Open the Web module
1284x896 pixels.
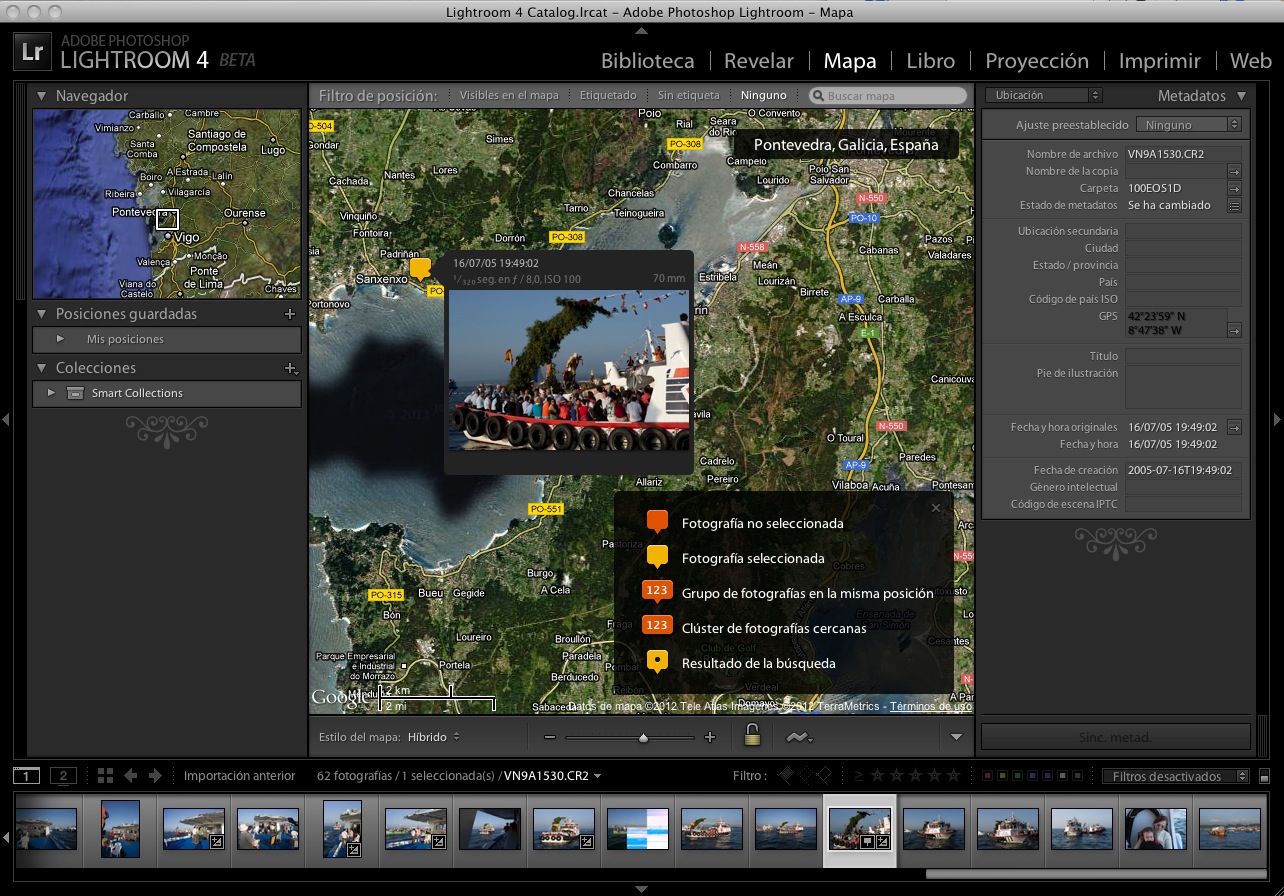pyautogui.click(x=1250, y=61)
